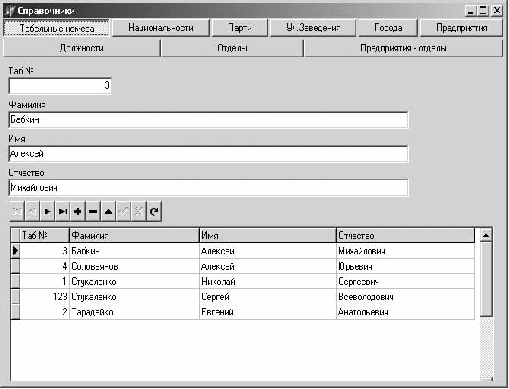
Task: Open the Тарифы tab
Action: [240, 28]
